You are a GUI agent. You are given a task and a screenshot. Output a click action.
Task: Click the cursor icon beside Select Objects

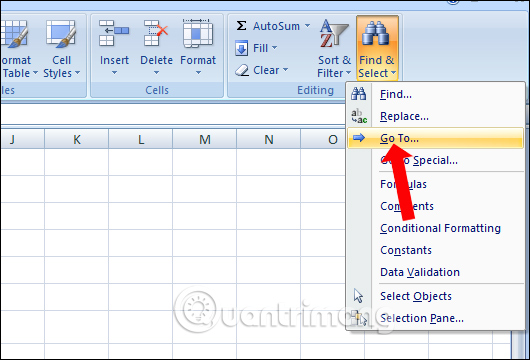(x=358, y=296)
